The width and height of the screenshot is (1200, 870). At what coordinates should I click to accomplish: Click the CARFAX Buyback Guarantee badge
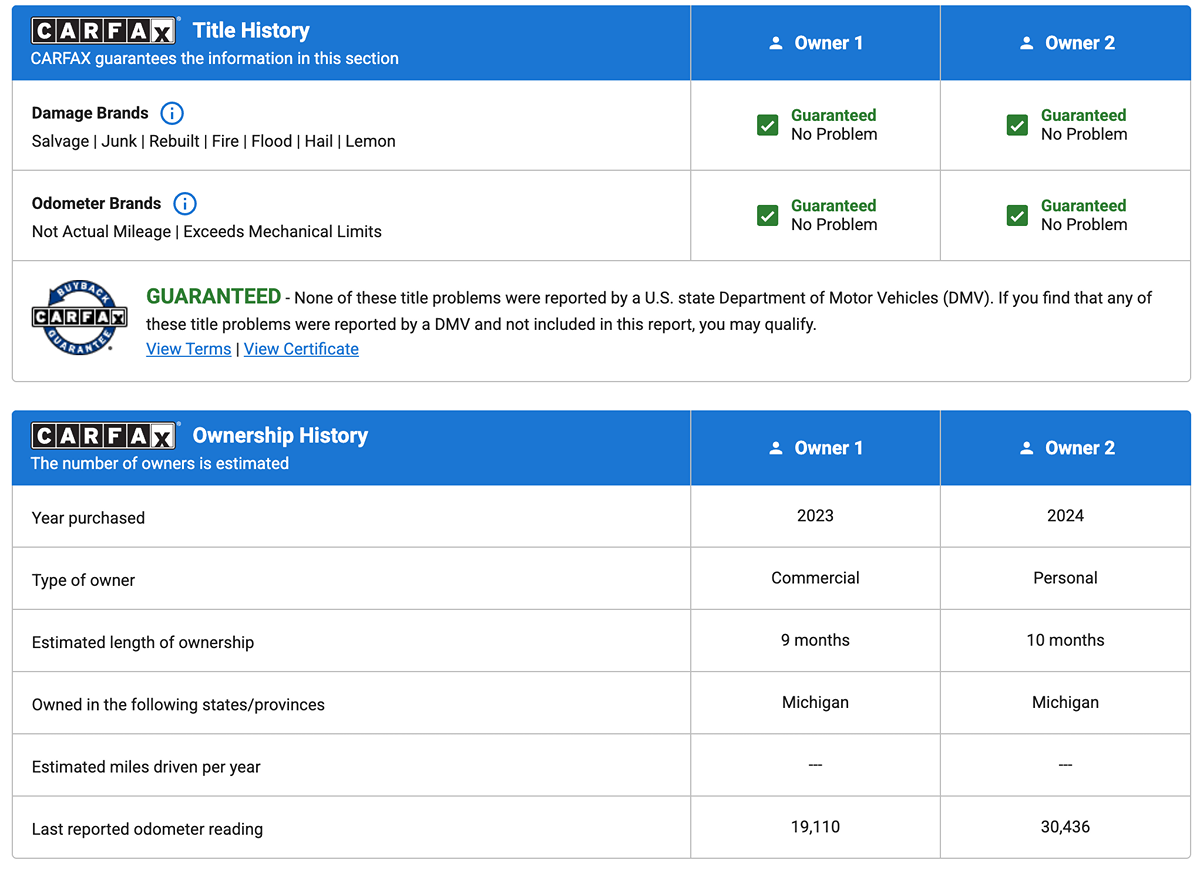79,317
